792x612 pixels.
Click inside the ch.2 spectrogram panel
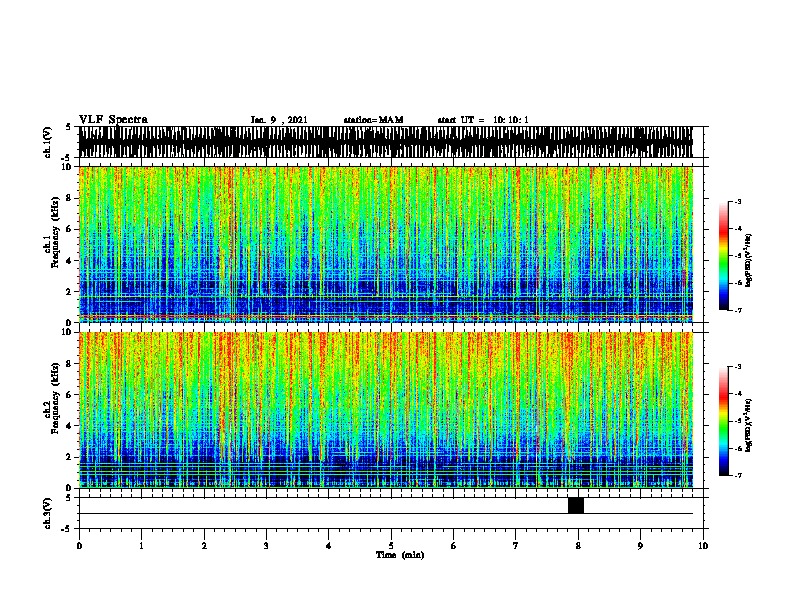pyautogui.click(x=386, y=410)
